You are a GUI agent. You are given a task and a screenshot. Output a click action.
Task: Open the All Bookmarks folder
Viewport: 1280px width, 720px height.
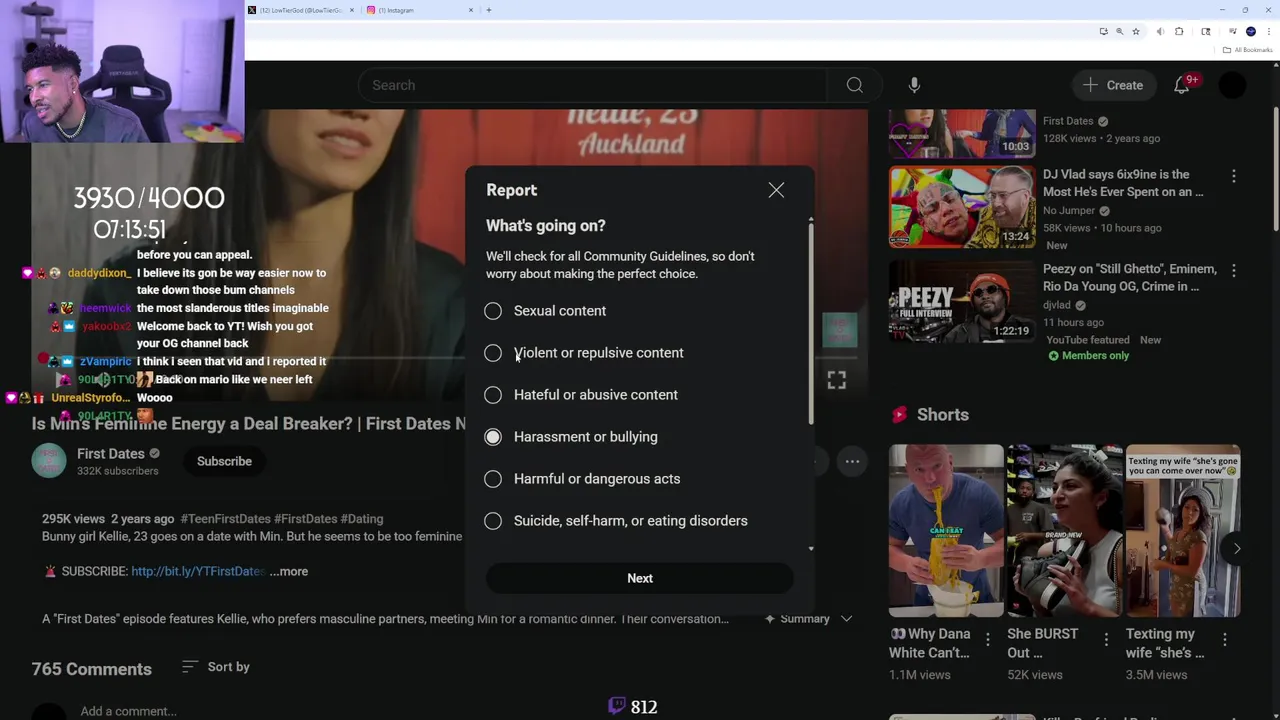pos(1249,50)
